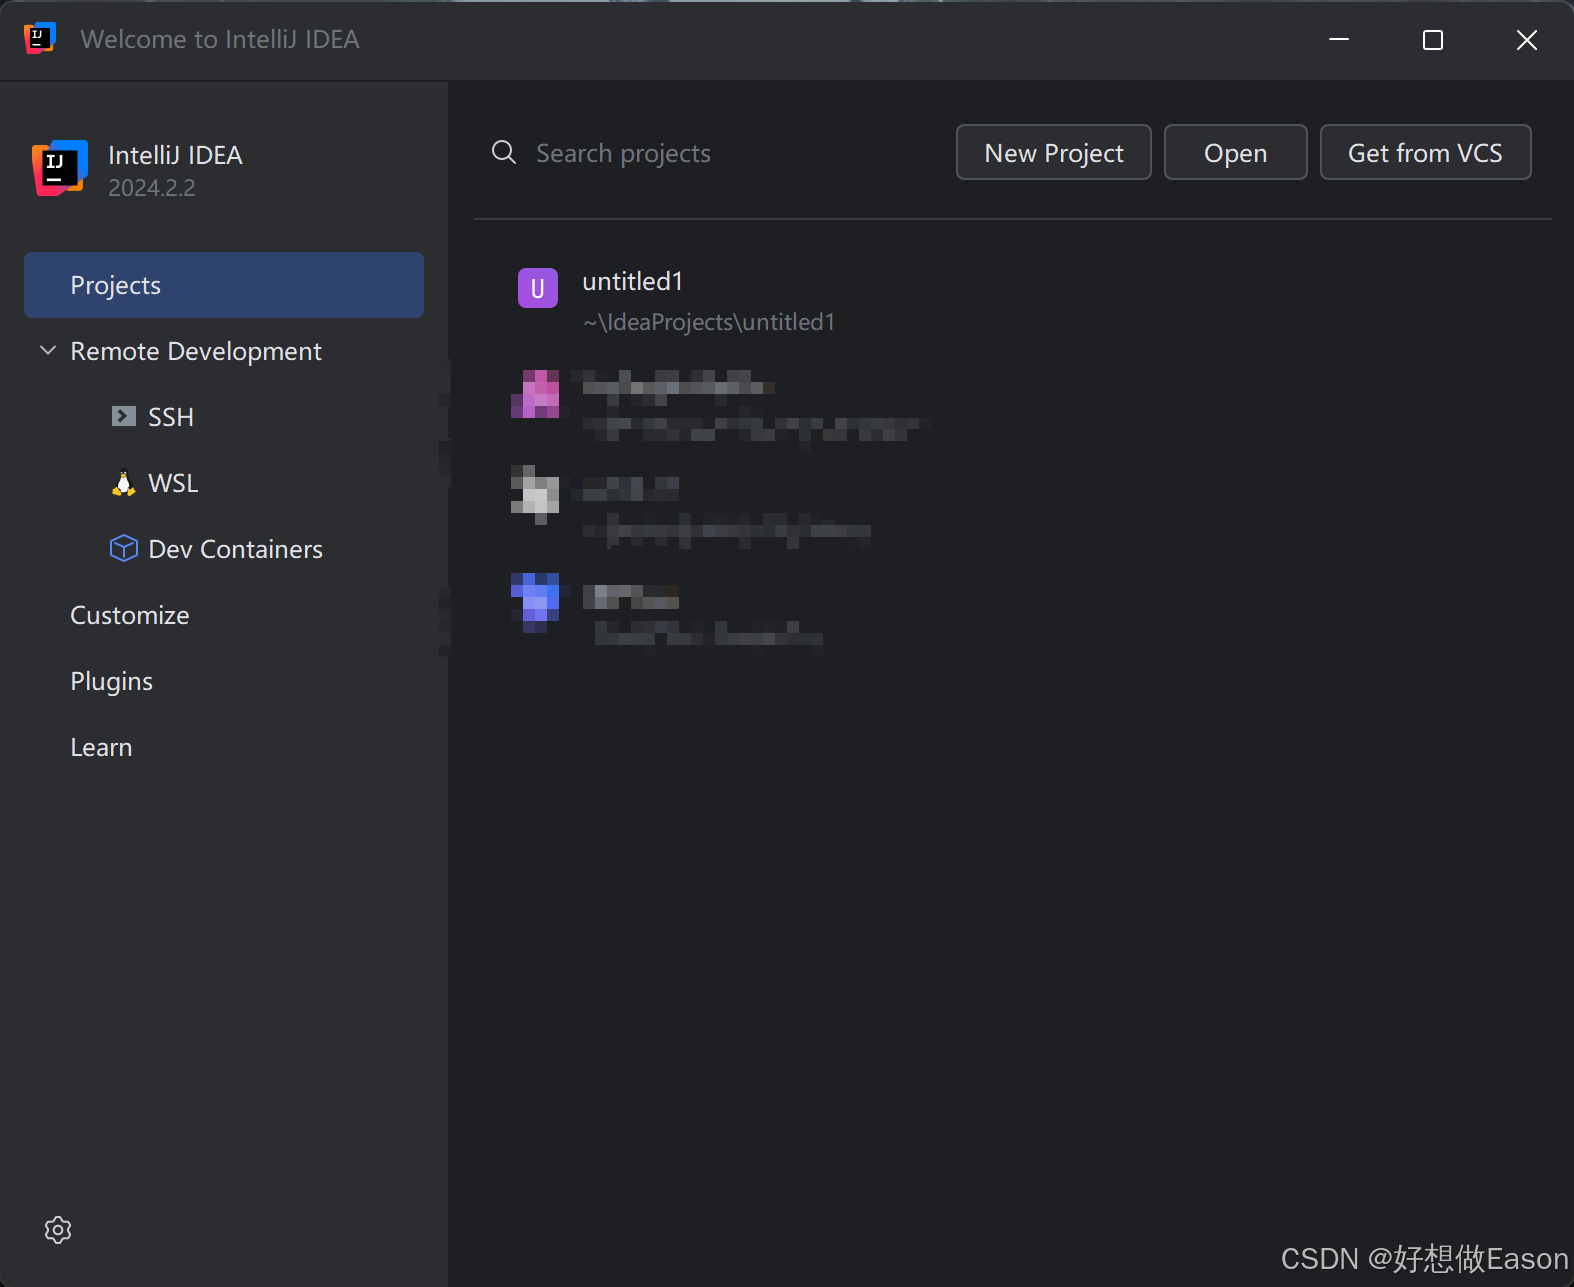
Task: Maximize the Welcome window
Action: 1433,39
